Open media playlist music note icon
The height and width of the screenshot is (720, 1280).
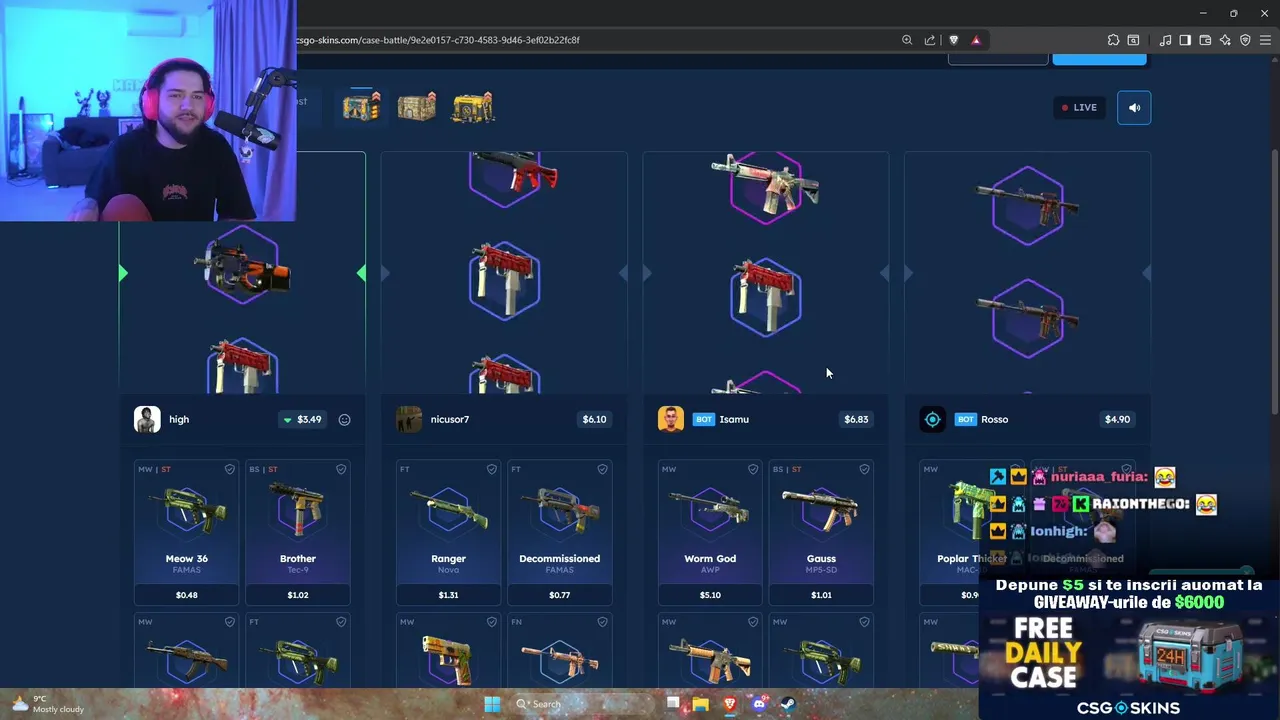[1165, 40]
